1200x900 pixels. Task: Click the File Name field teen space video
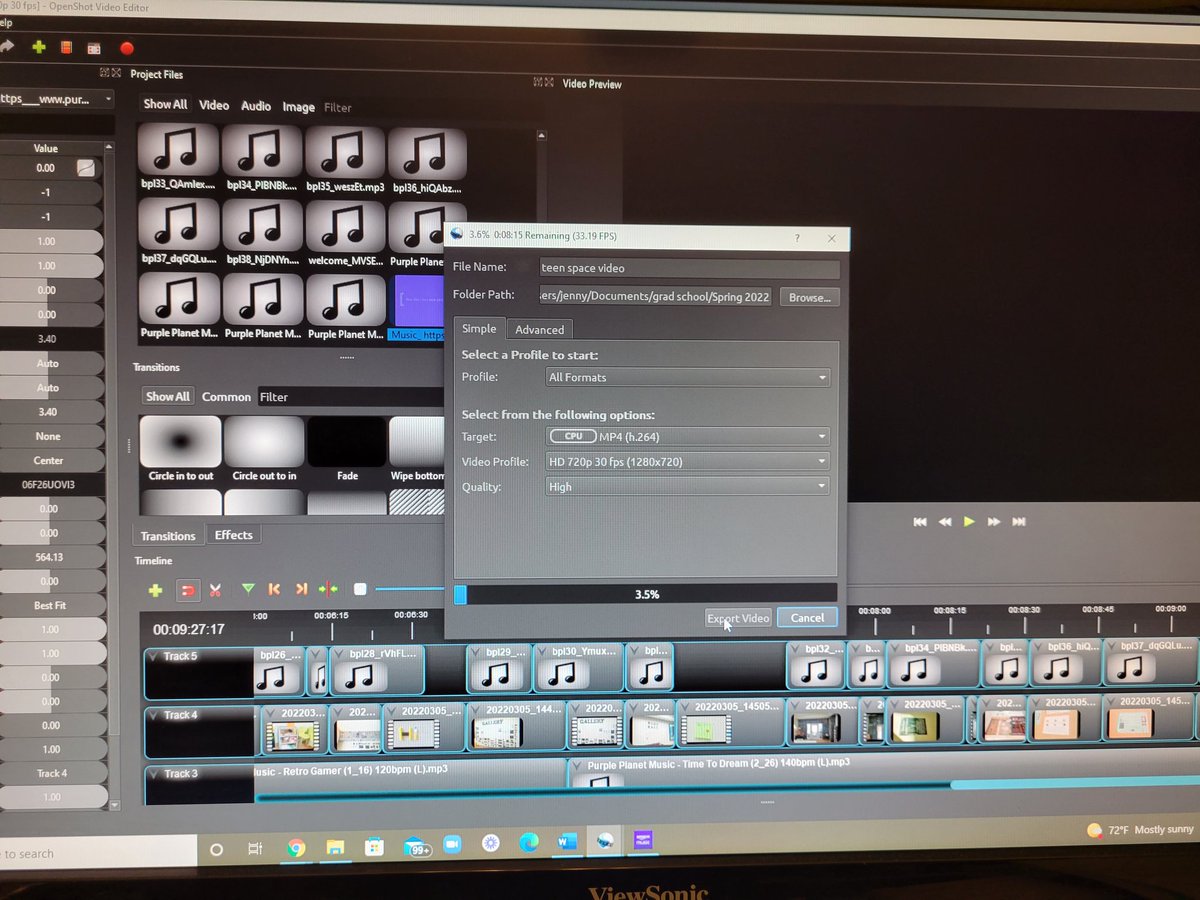coord(689,268)
